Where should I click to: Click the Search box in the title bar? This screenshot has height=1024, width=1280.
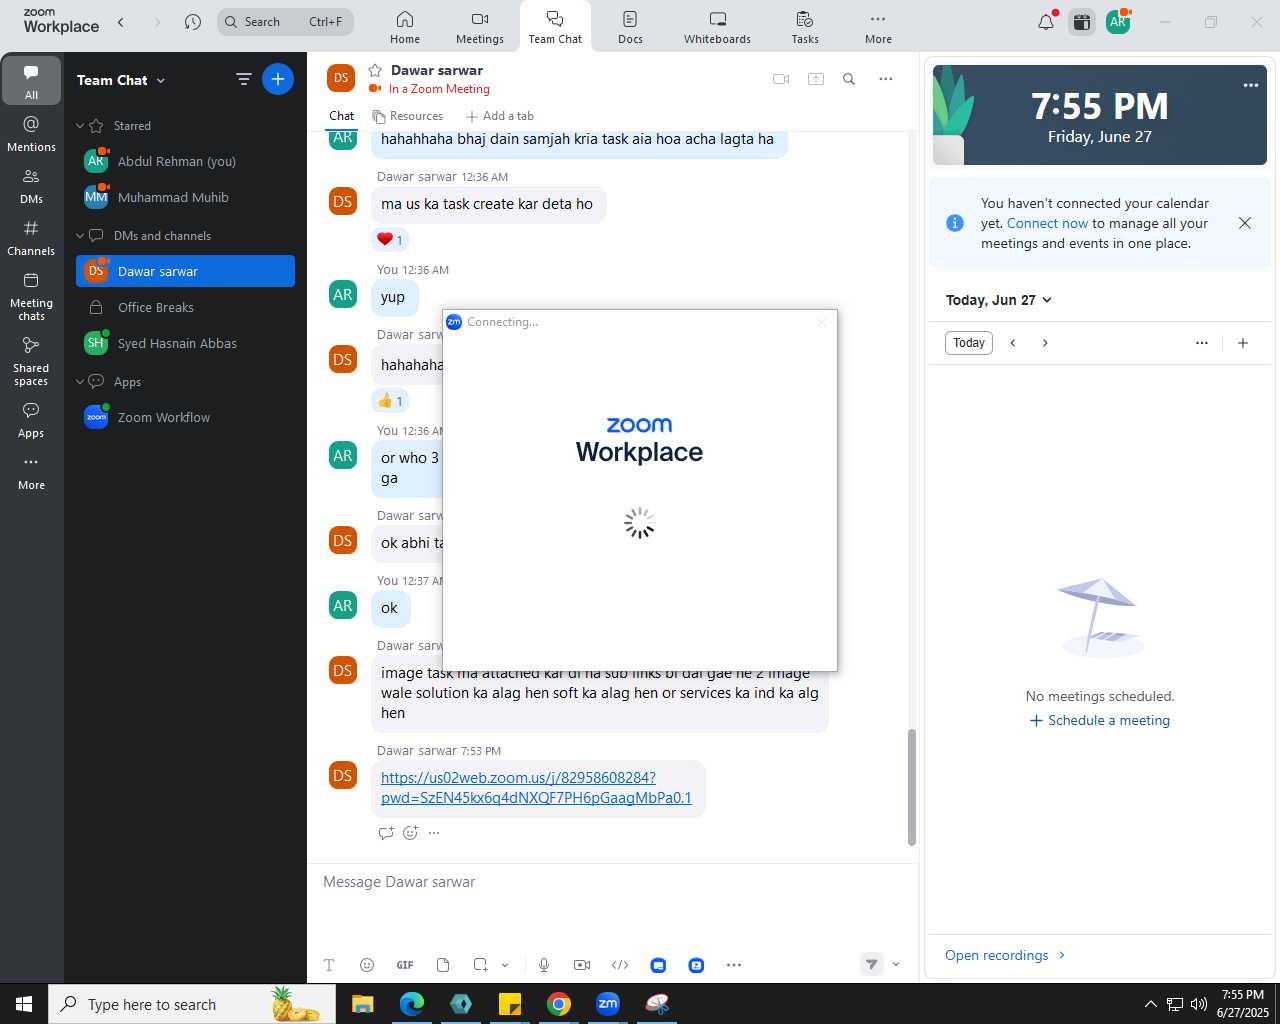click(285, 22)
